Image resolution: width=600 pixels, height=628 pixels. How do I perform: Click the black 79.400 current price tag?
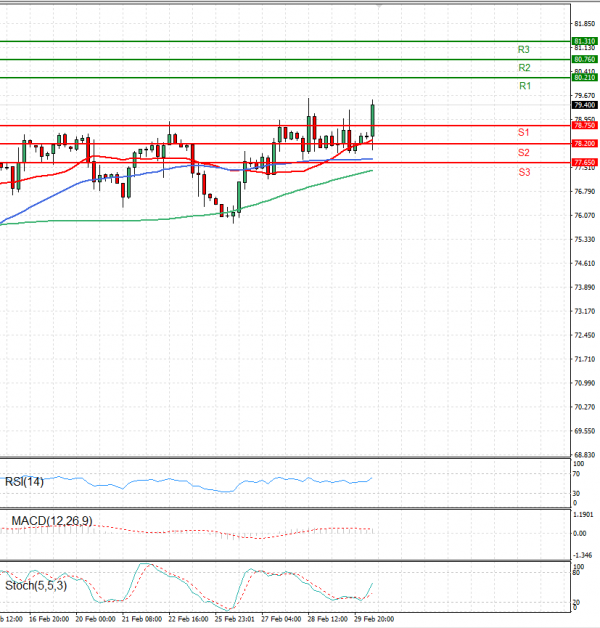click(x=585, y=105)
